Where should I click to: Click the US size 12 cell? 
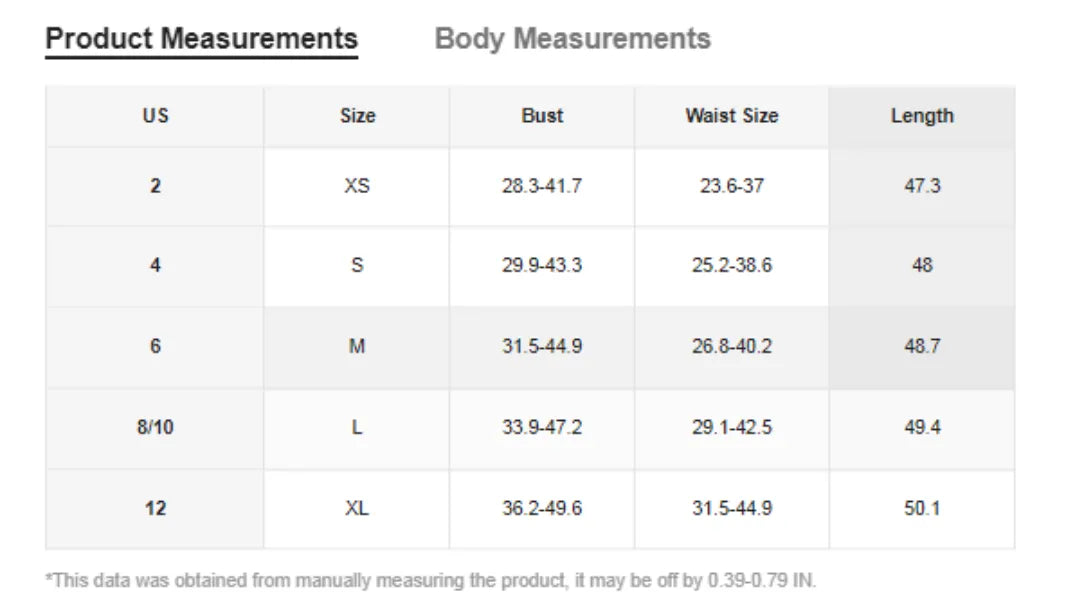pyautogui.click(x=155, y=509)
